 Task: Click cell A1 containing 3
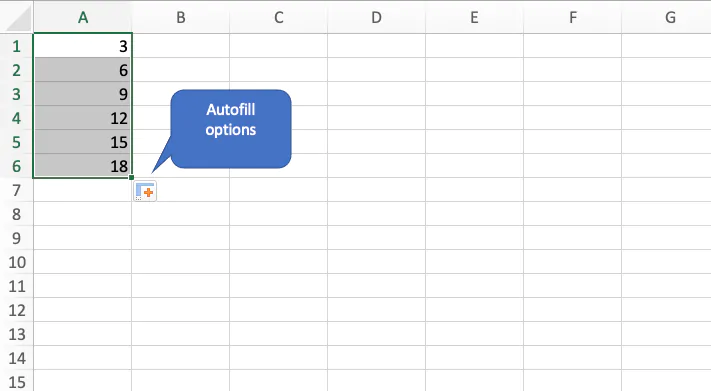point(83,46)
